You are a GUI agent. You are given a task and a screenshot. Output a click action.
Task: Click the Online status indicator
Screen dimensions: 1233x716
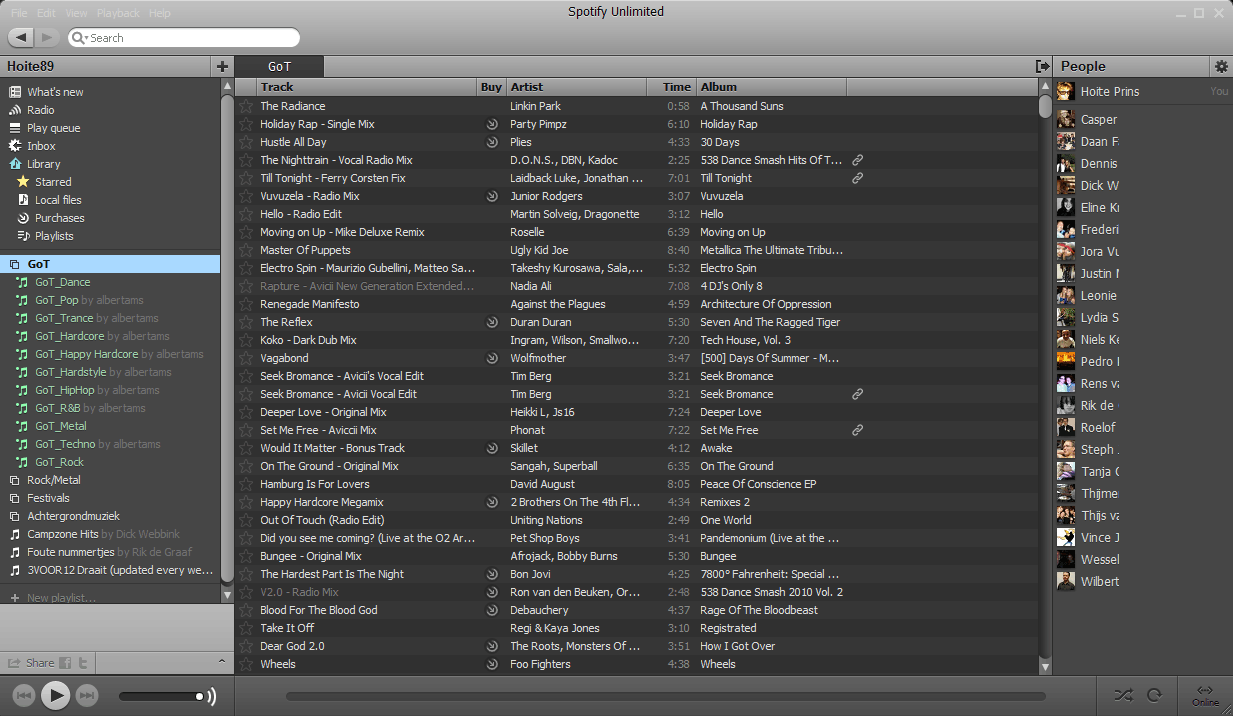(1205, 695)
